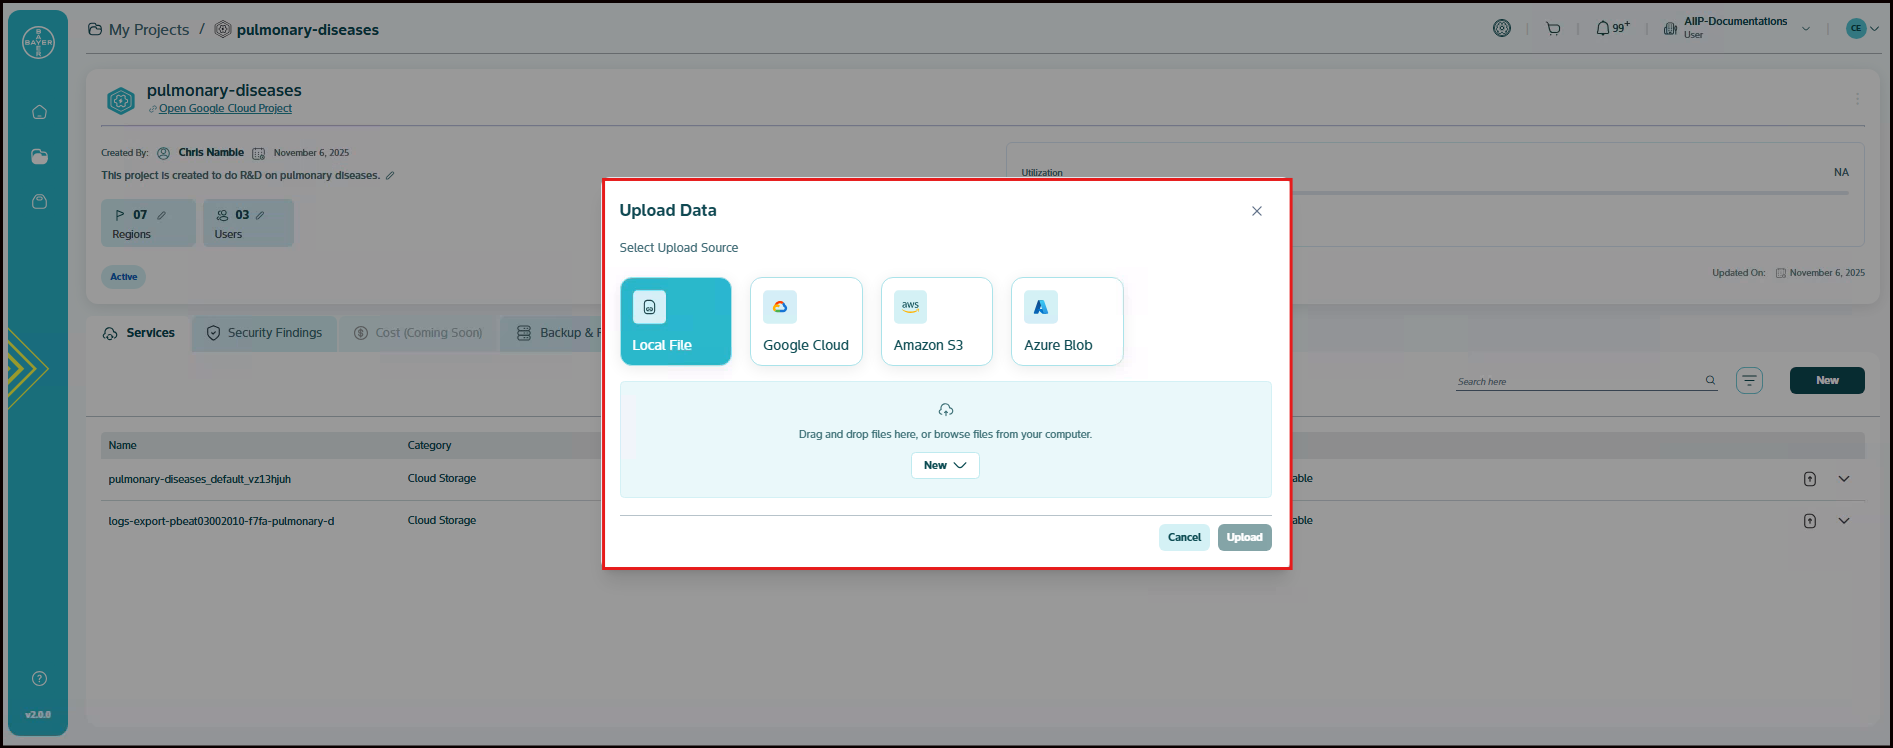Click the Search here input field
1893x748 pixels.
point(1577,382)
